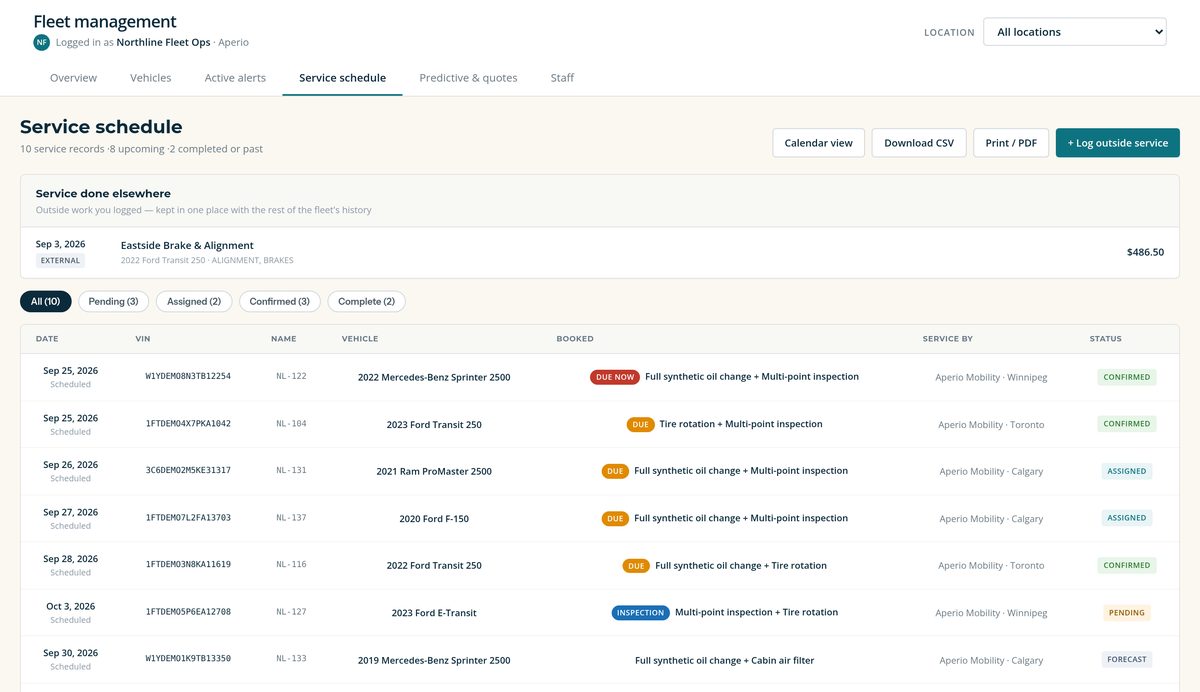
Task: Select 2021 Ram ProMaster 2500 vehicle
Action: click(x=434, y=471)
